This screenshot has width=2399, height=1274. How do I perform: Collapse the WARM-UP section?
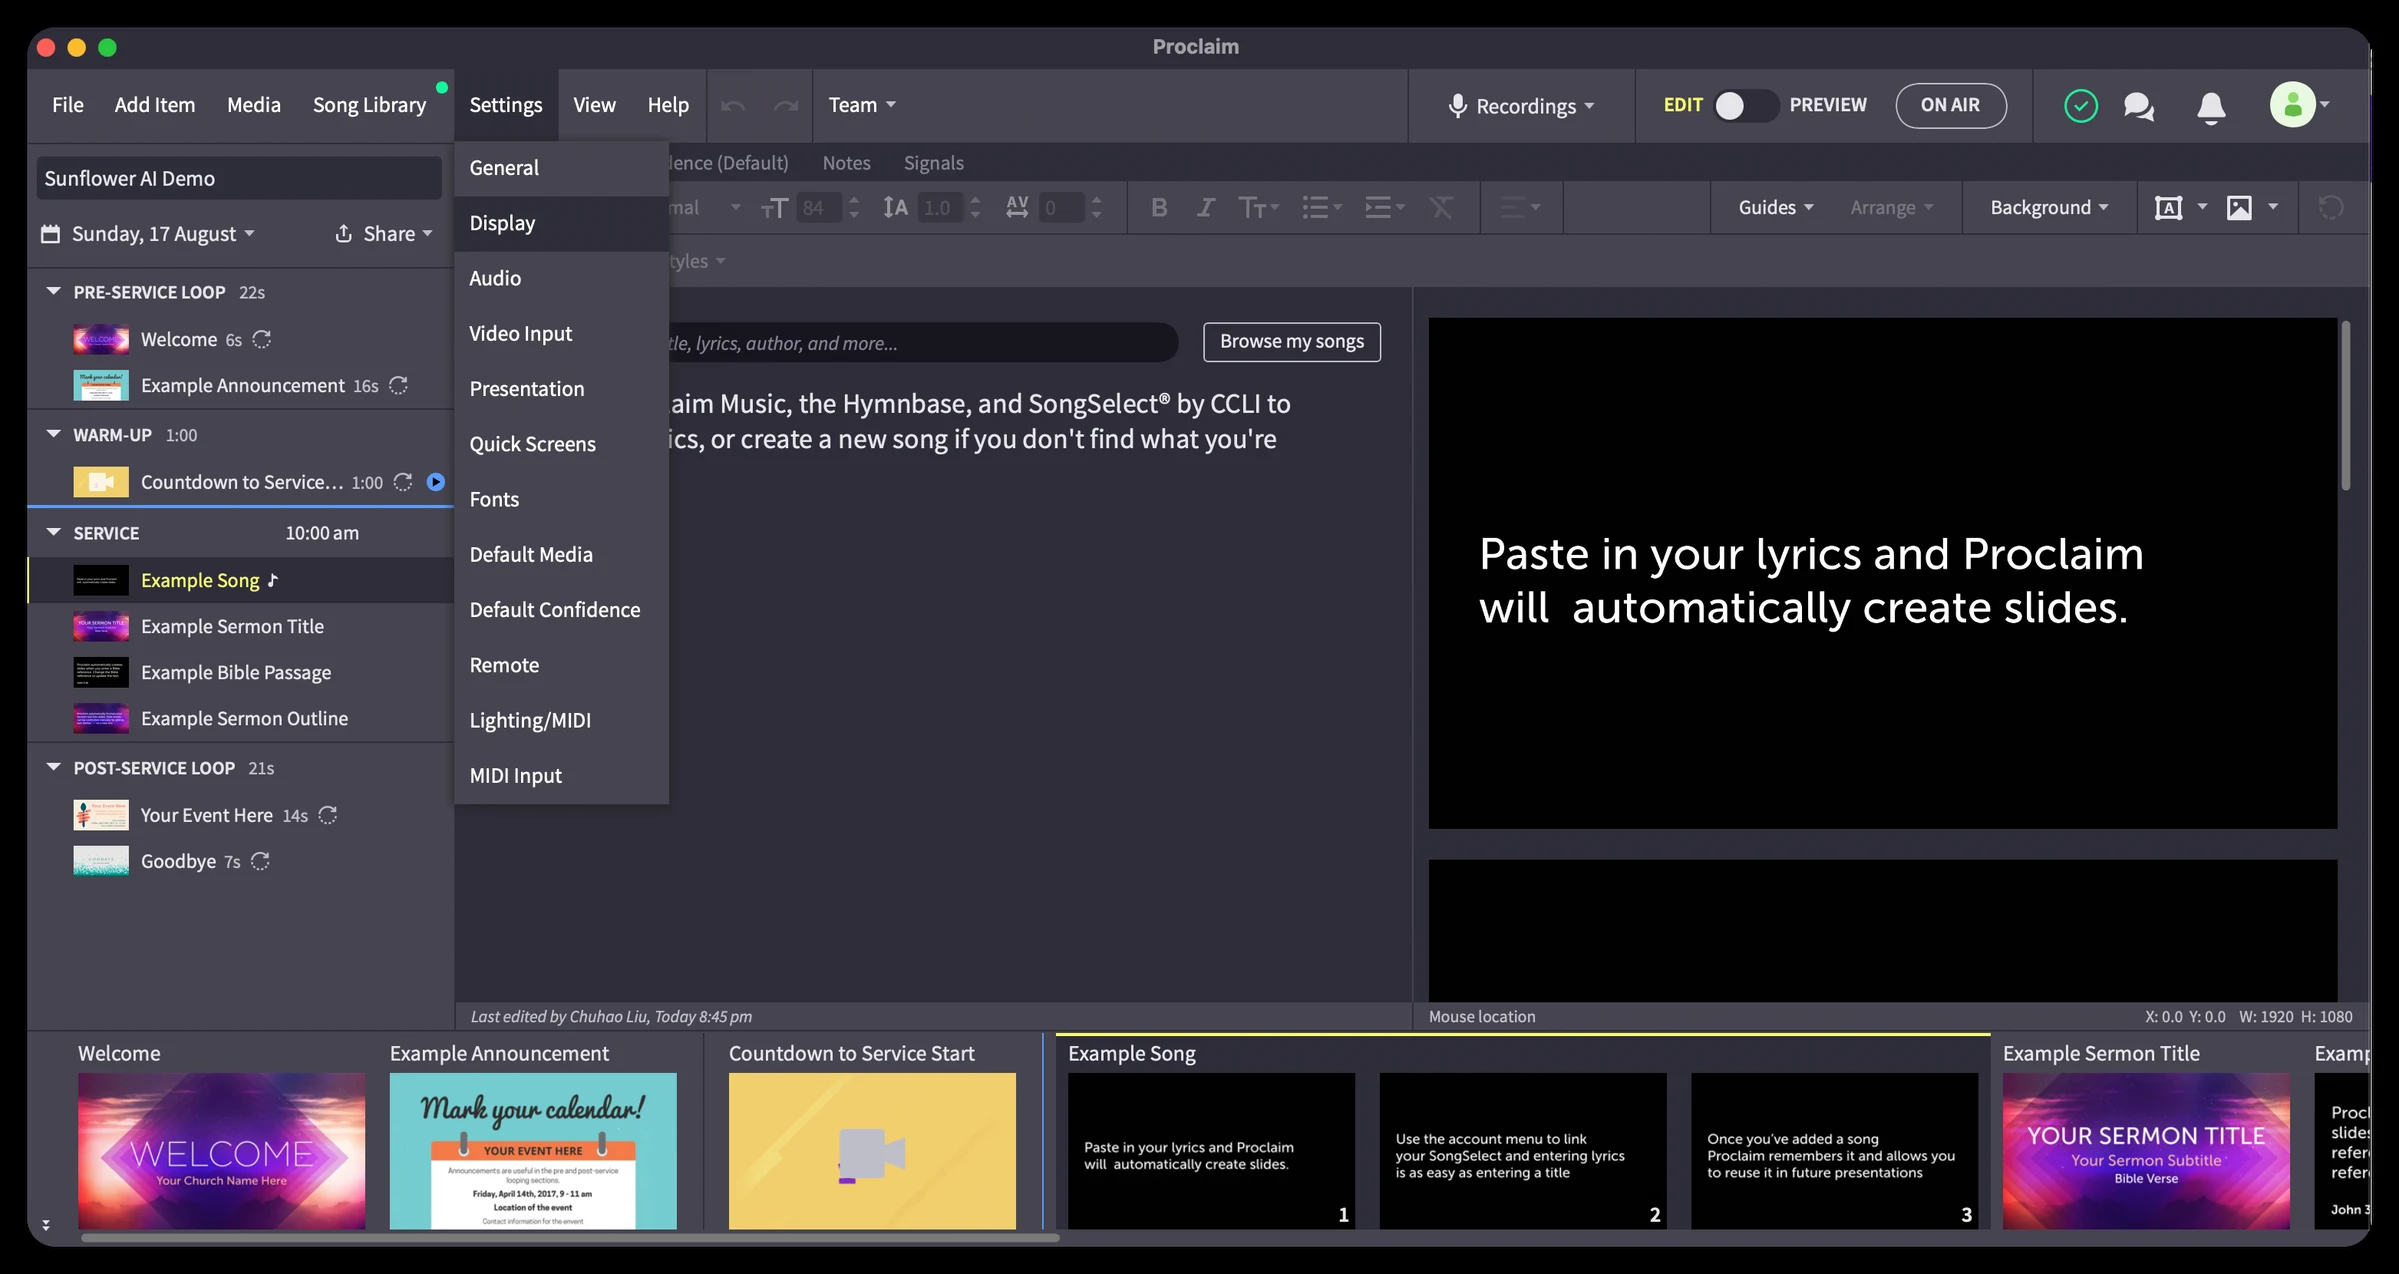(x=53, y=434)
